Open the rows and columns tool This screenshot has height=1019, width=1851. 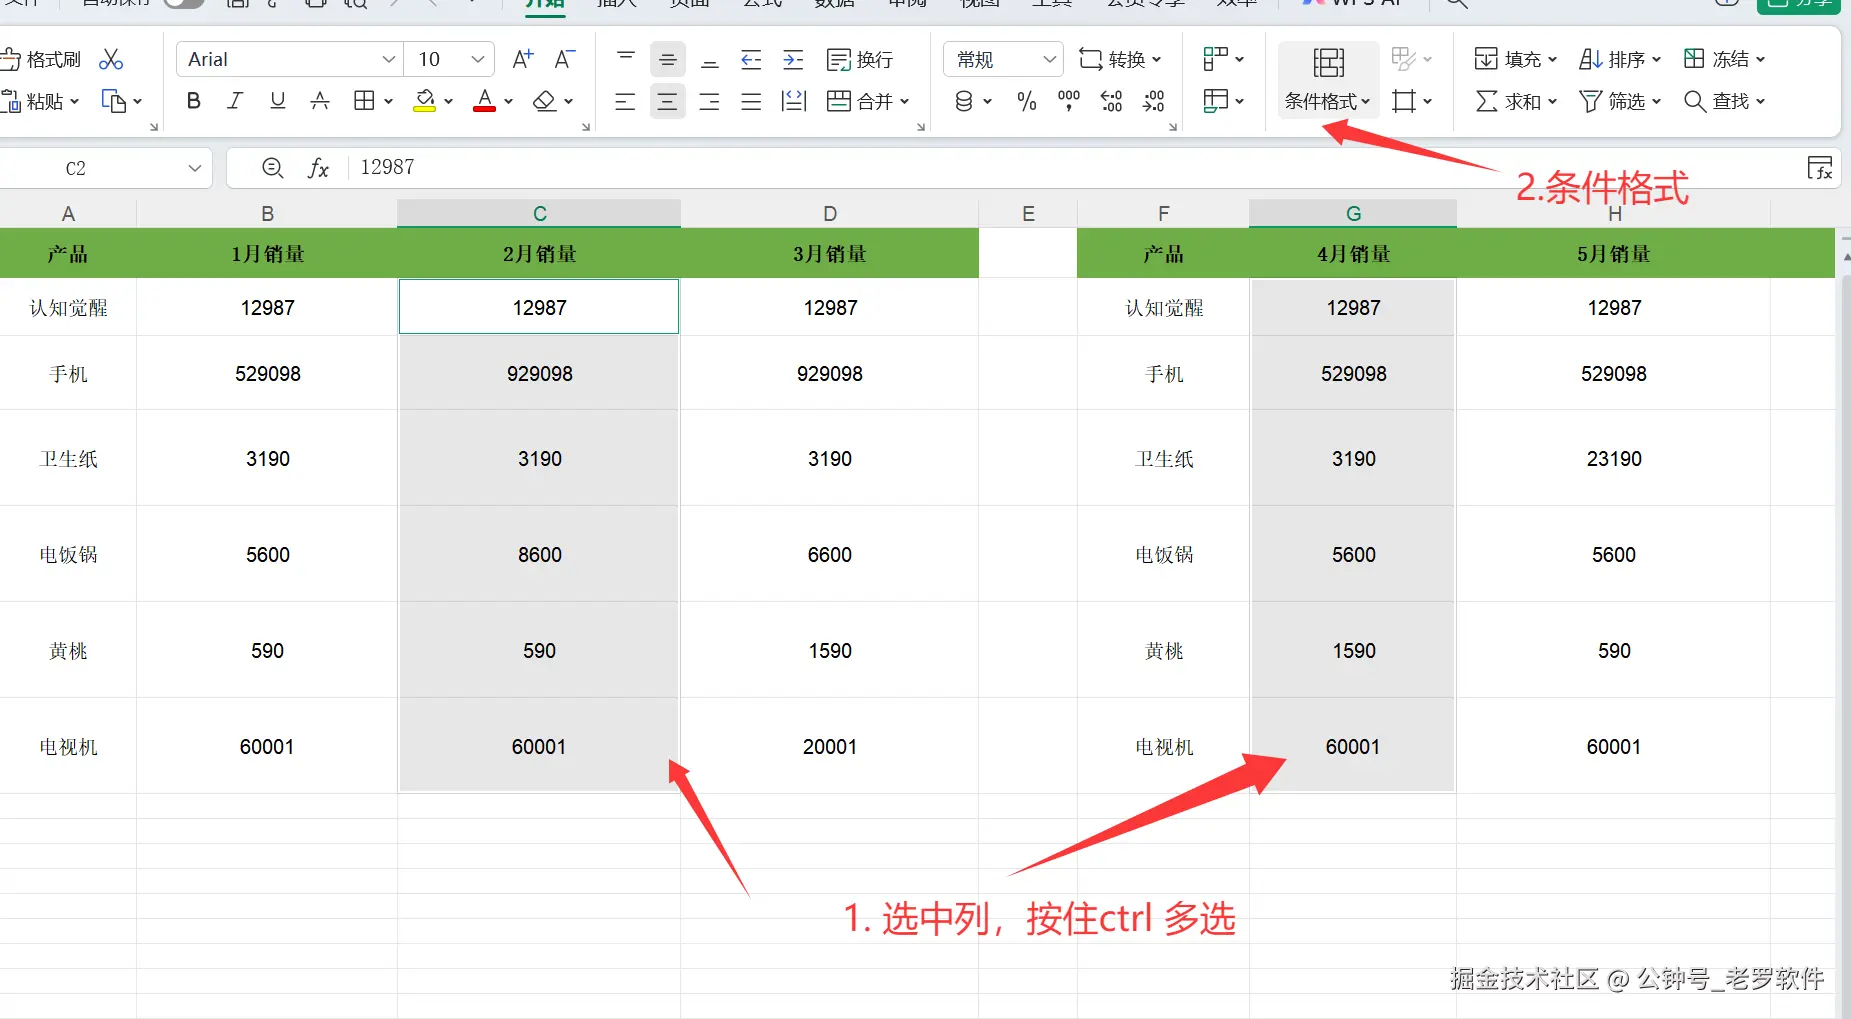[x=1224, y=59]
